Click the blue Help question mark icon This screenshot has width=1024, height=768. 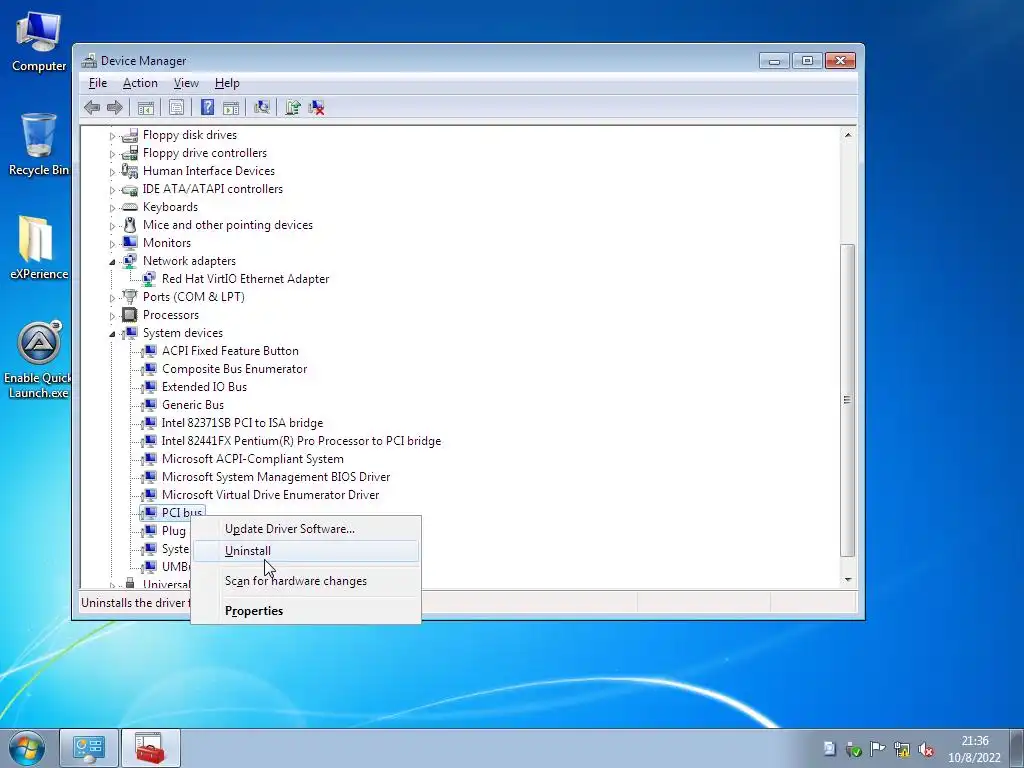(207, 107)
